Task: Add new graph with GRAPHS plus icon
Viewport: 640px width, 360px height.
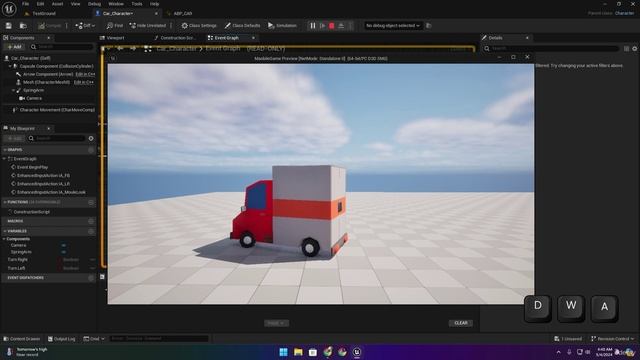Action: (91, 150)
